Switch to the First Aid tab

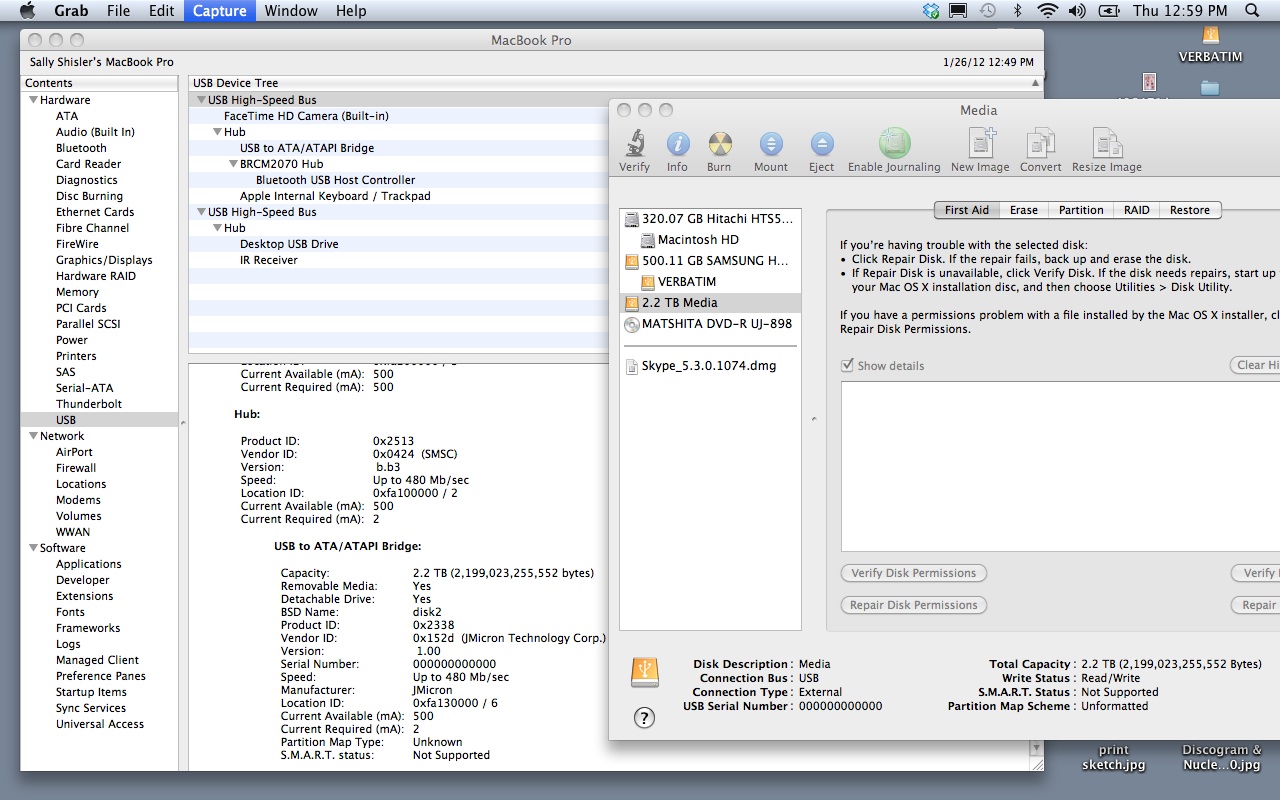pos(967,210)
